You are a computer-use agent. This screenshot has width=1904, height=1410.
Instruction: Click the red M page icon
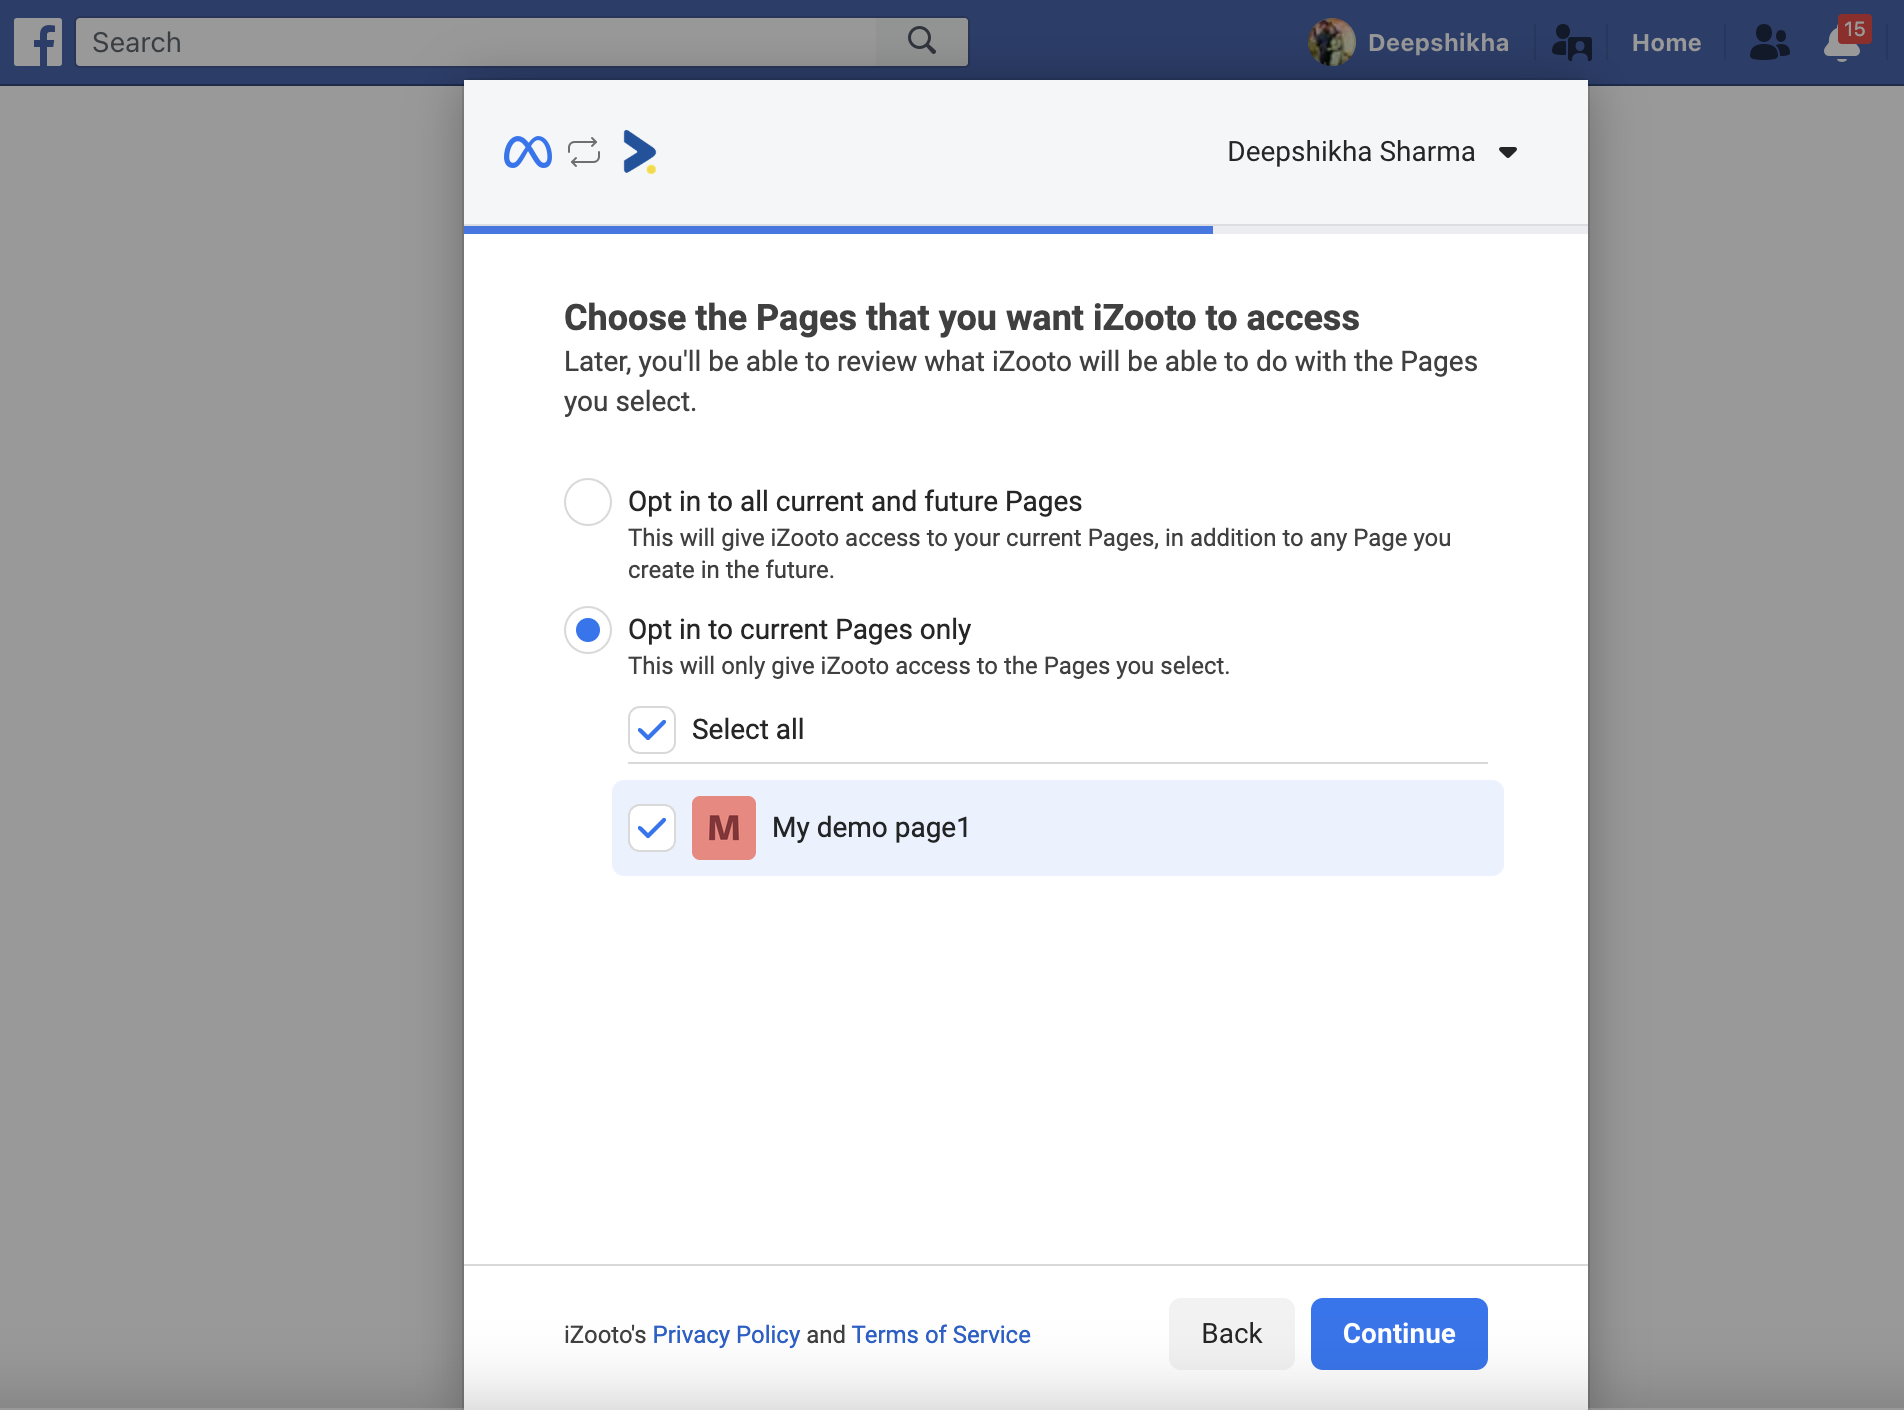(x=724, y=828)
